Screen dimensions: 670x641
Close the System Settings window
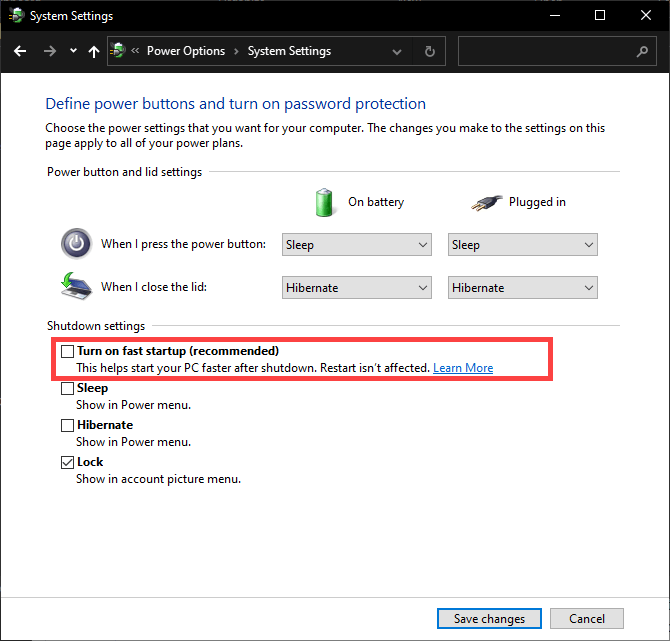pyautogui.click(x=646, y=15)
